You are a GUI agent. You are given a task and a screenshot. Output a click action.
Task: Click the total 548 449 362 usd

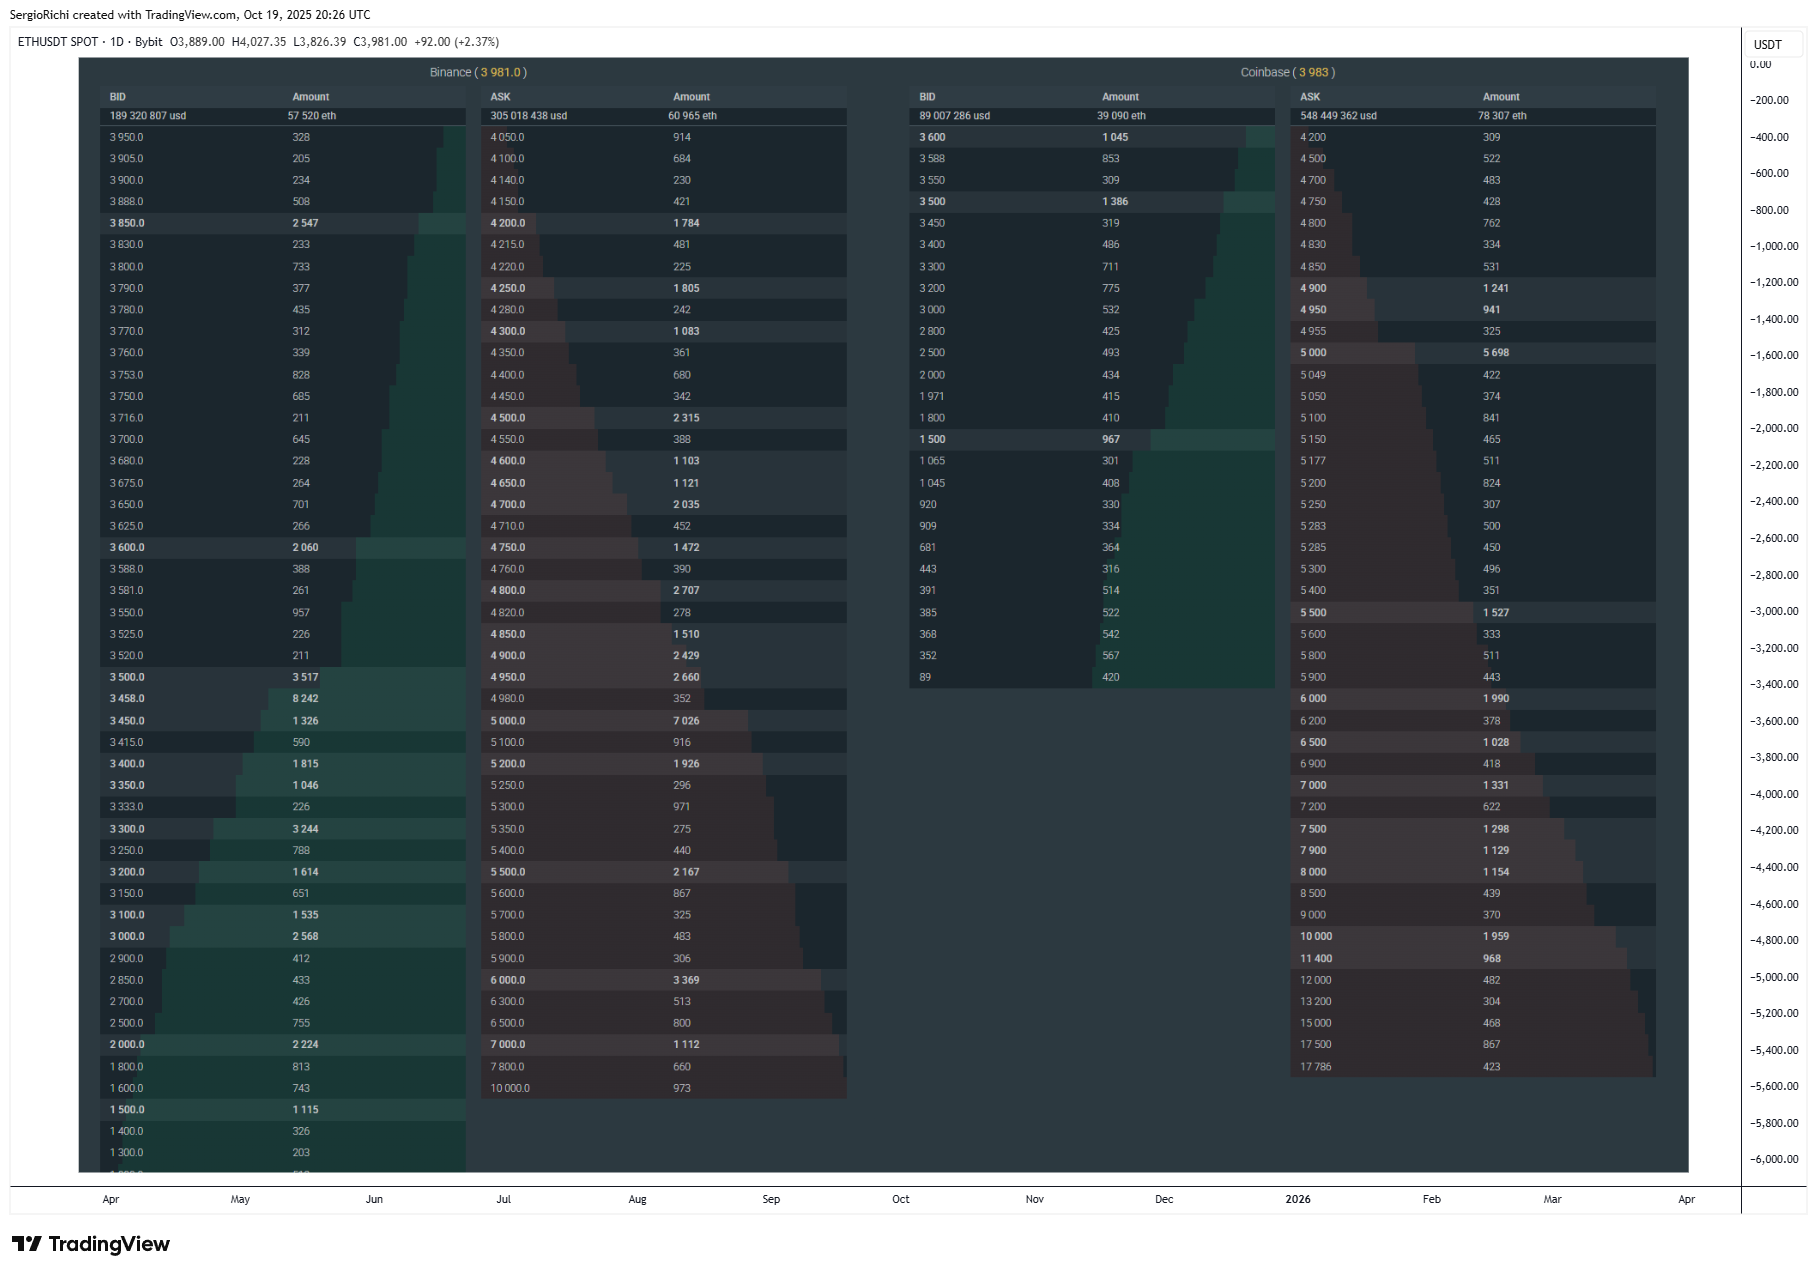pyautogui.click(x=1339, y=116)
